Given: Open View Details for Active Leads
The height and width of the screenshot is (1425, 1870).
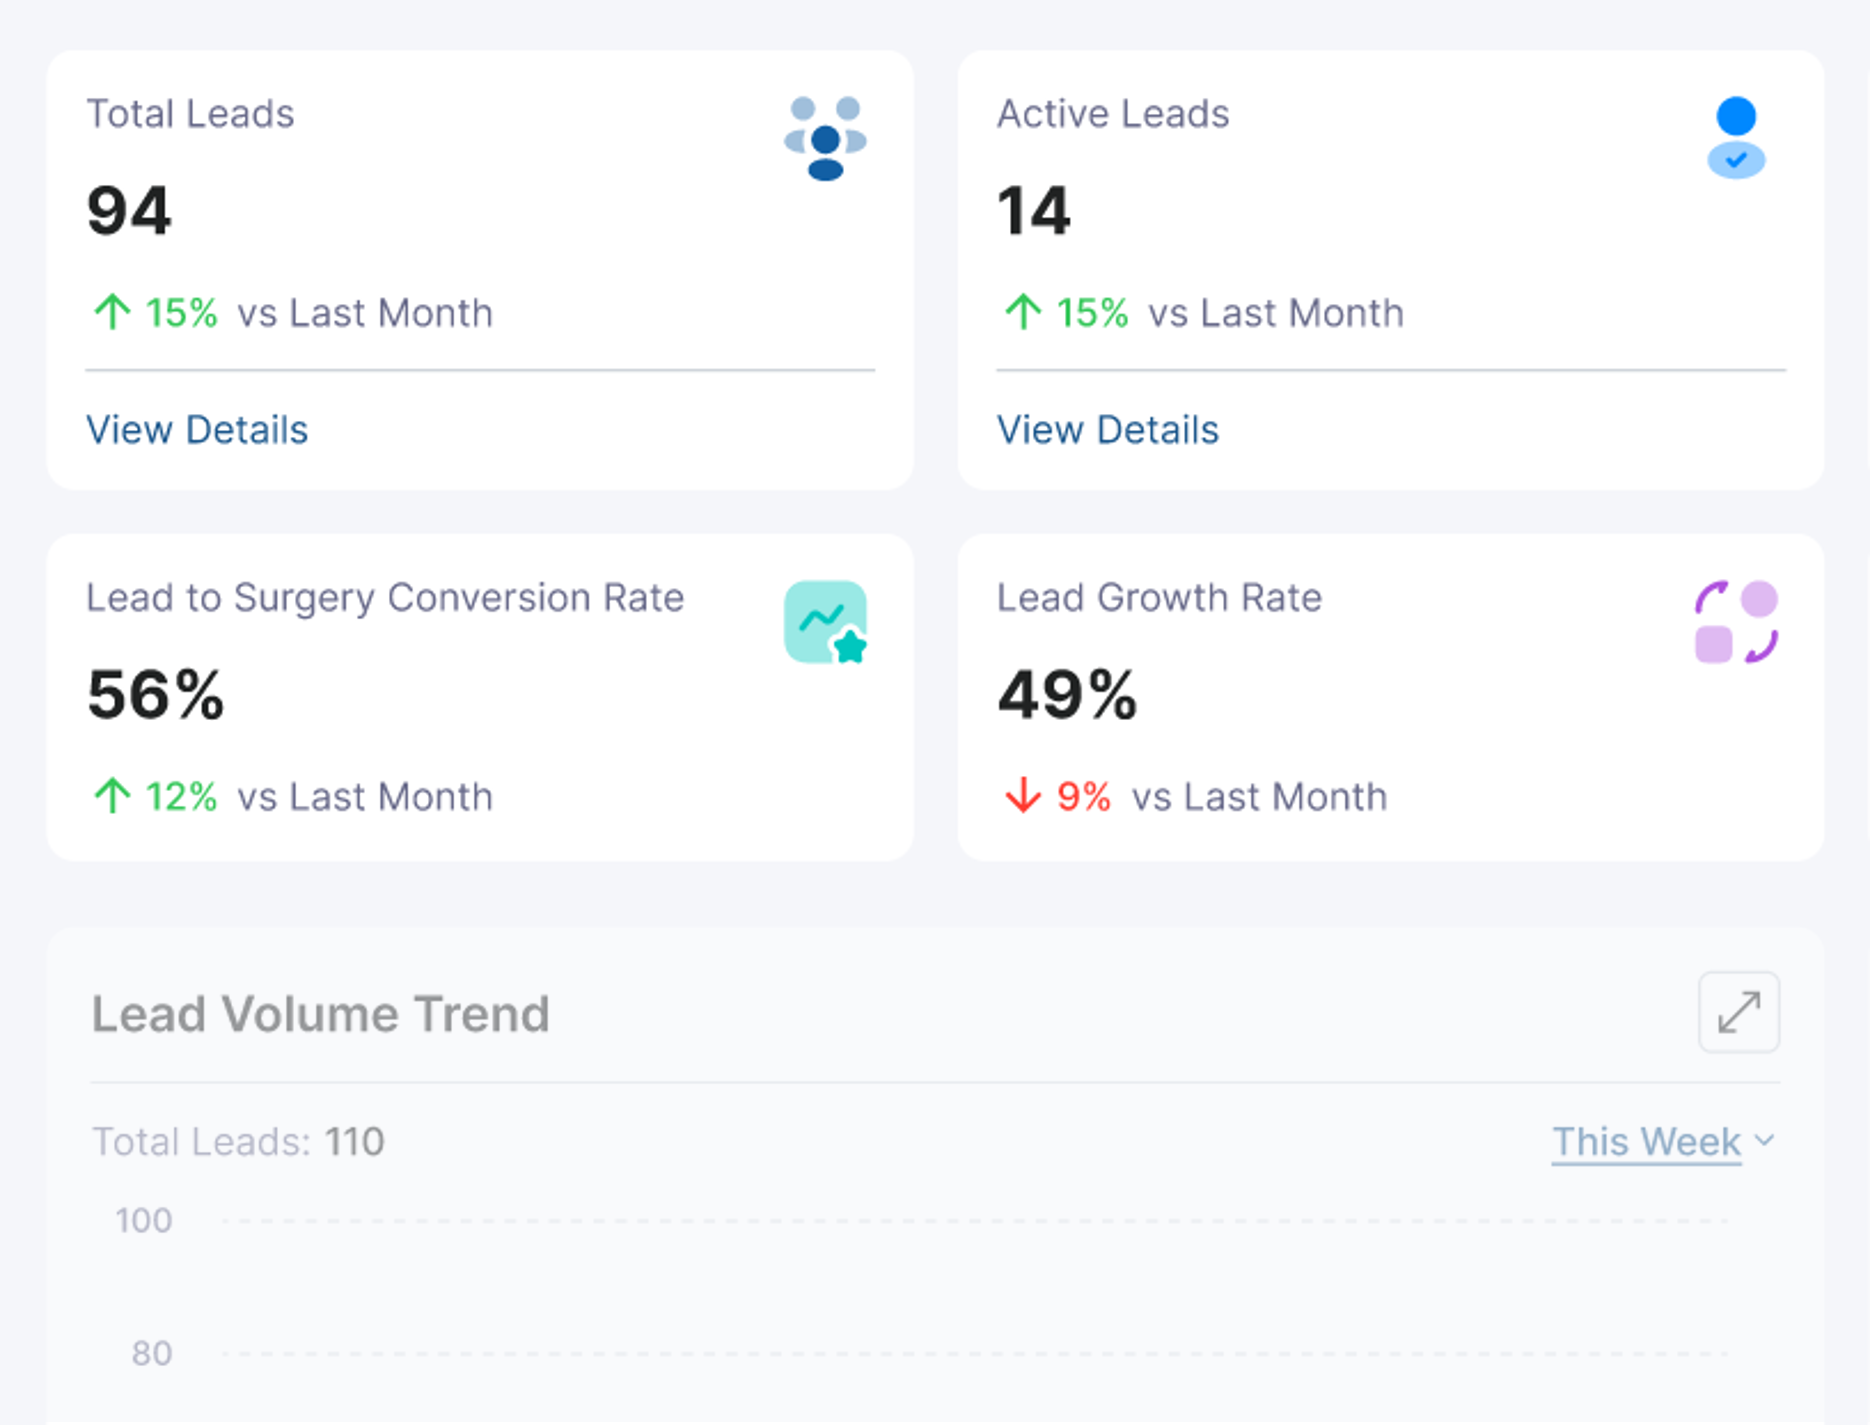Looking at the screenshot, I should [x=1108, y=430].
